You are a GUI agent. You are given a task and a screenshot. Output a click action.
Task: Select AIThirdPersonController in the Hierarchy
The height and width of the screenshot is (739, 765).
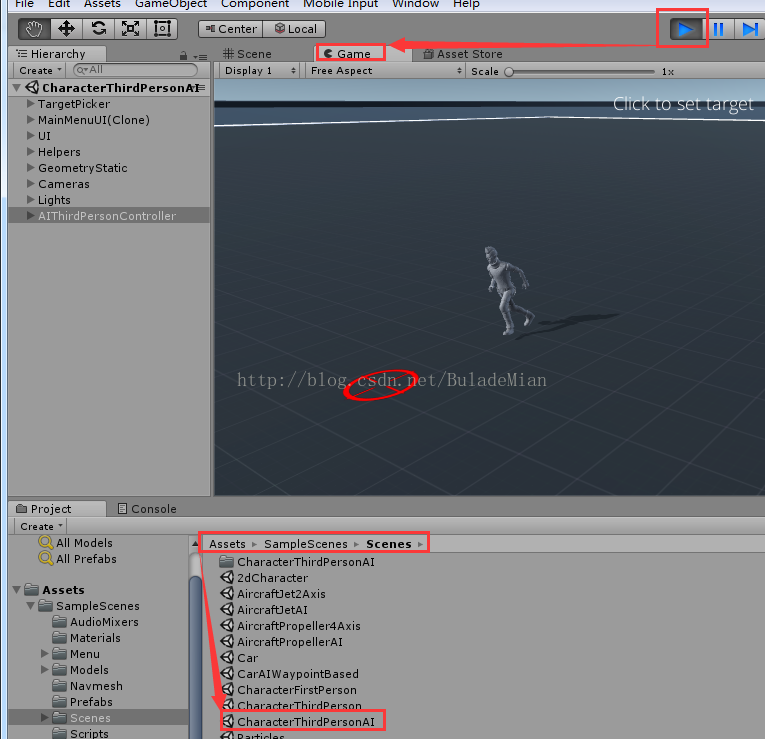click(x=109, y=216)
